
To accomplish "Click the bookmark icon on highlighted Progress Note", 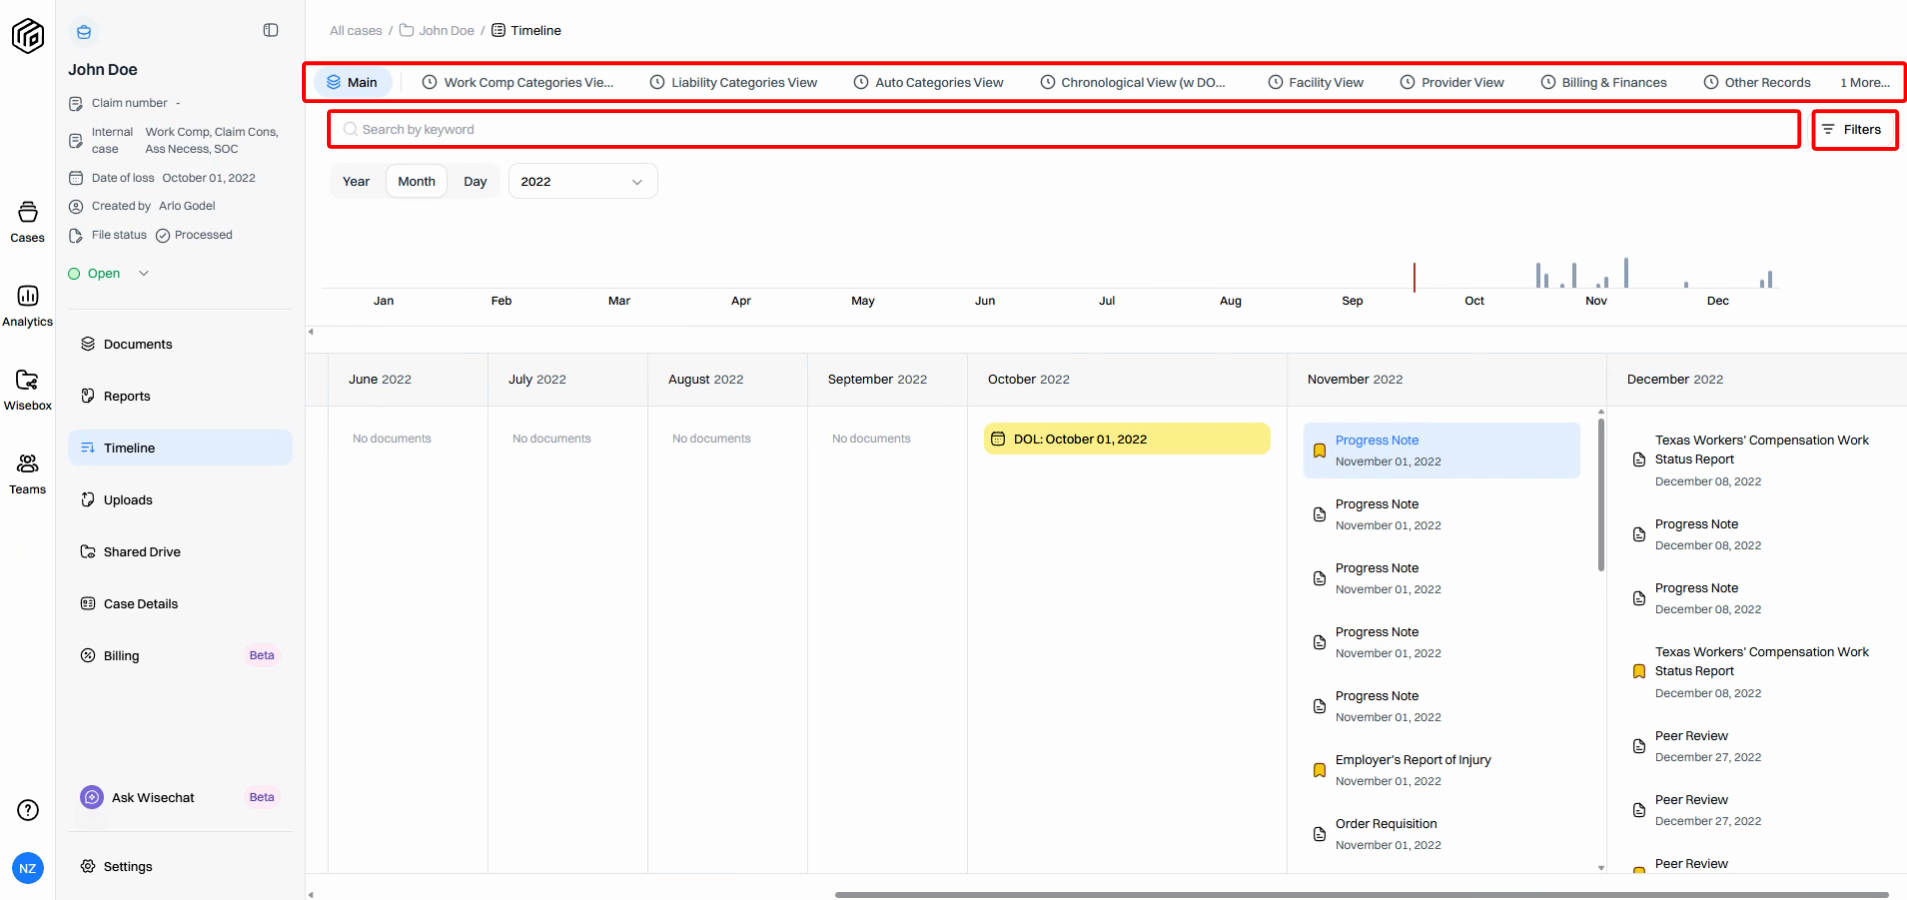I will click(x=1319, y=451).
